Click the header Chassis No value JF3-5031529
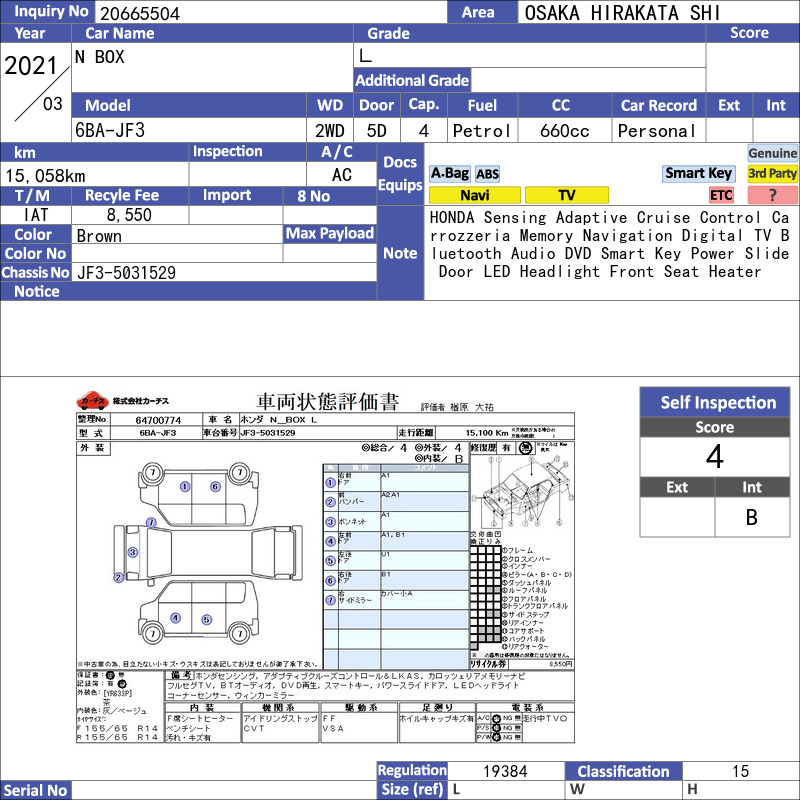This screenshot has height=800, width=800. click(x=126, y=273)
